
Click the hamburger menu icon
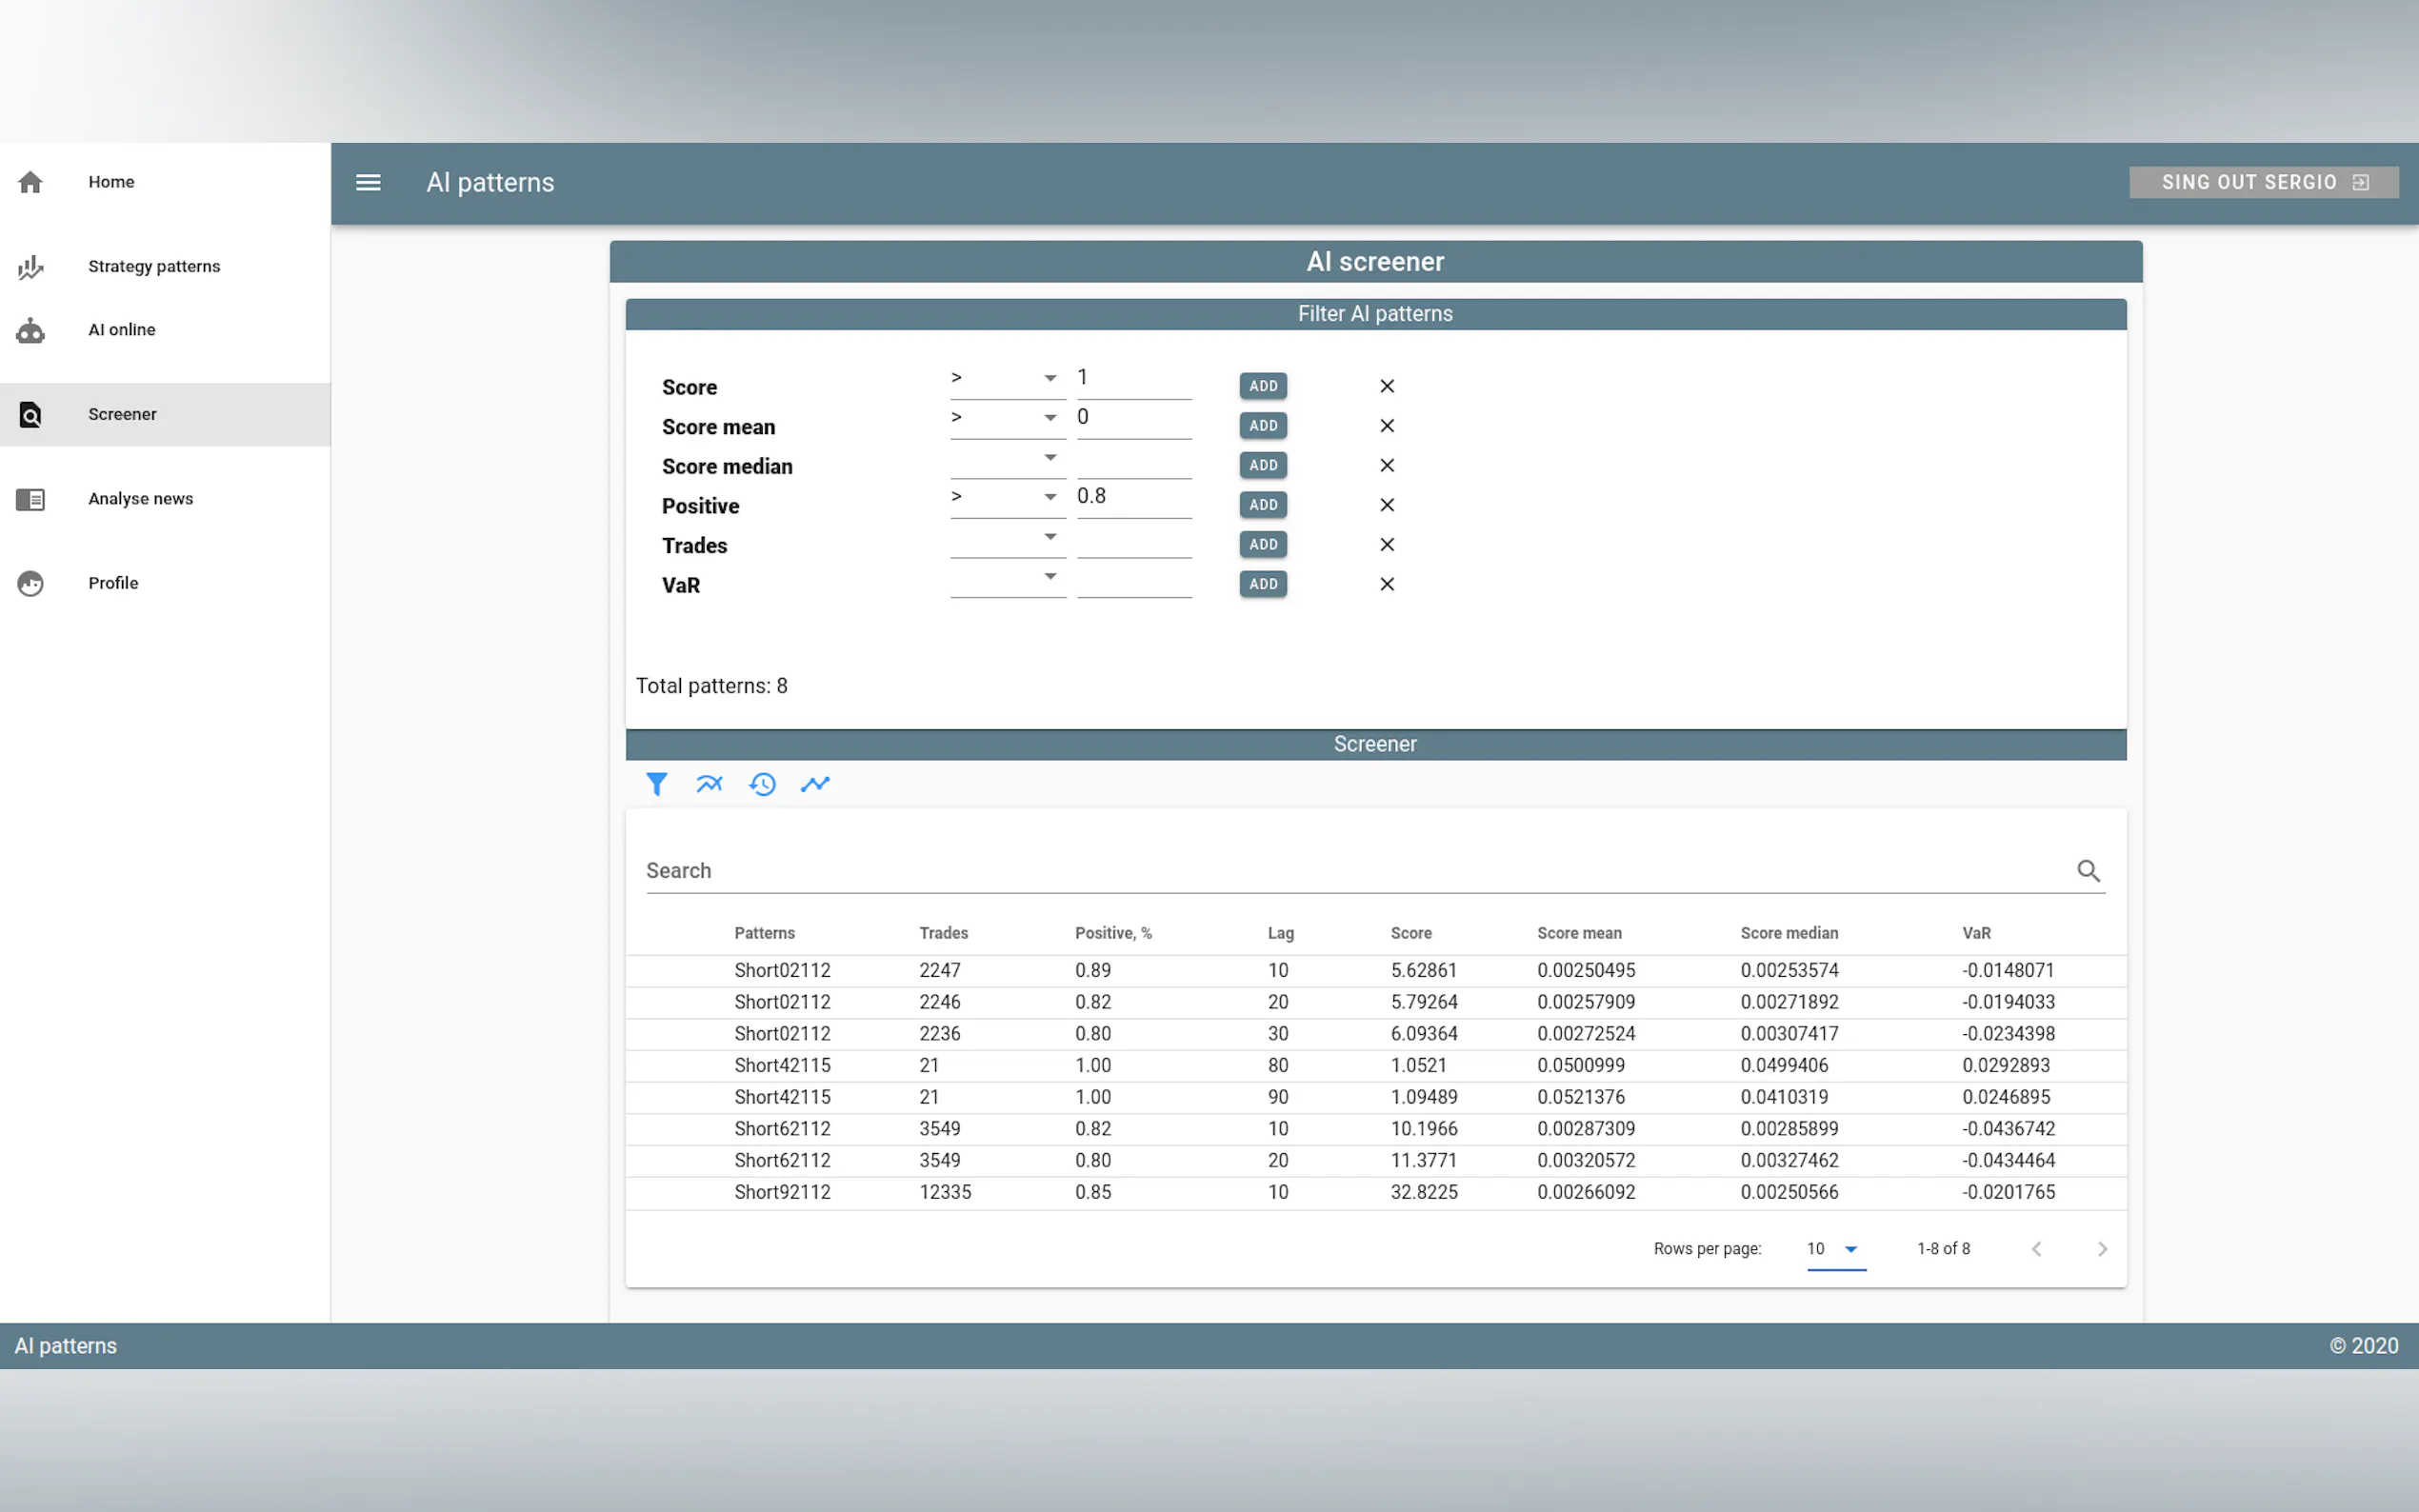(x=368, y=182)
